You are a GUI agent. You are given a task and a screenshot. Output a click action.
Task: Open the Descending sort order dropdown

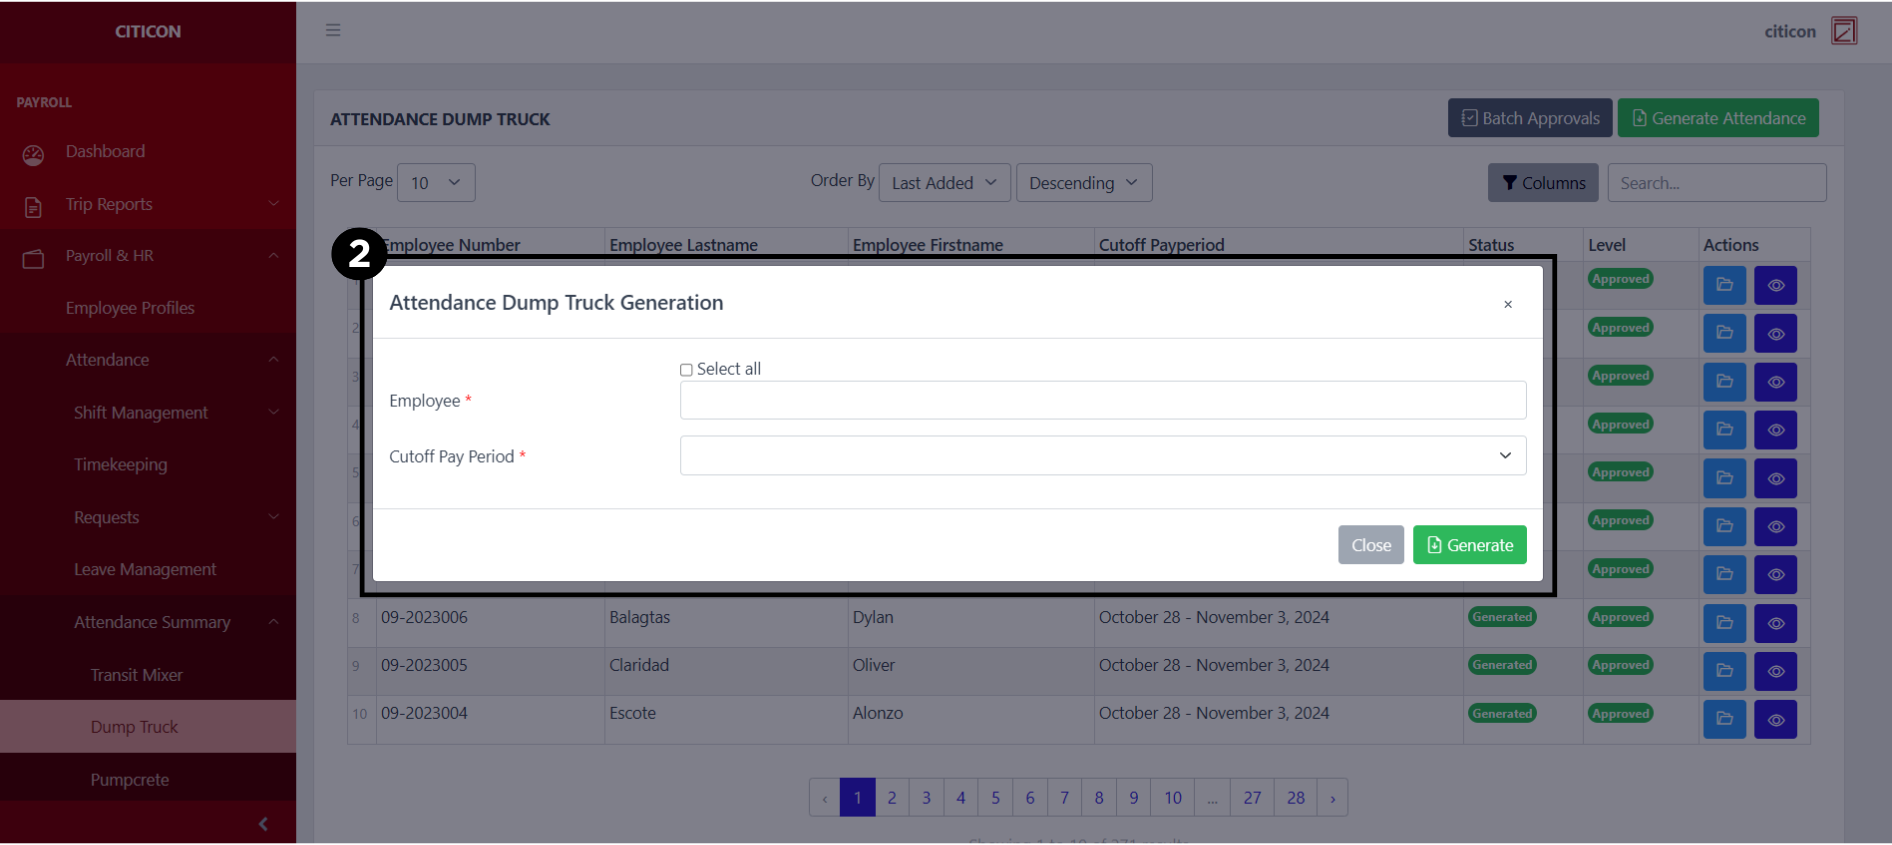pyautogui.click(x=1083, y=183)
